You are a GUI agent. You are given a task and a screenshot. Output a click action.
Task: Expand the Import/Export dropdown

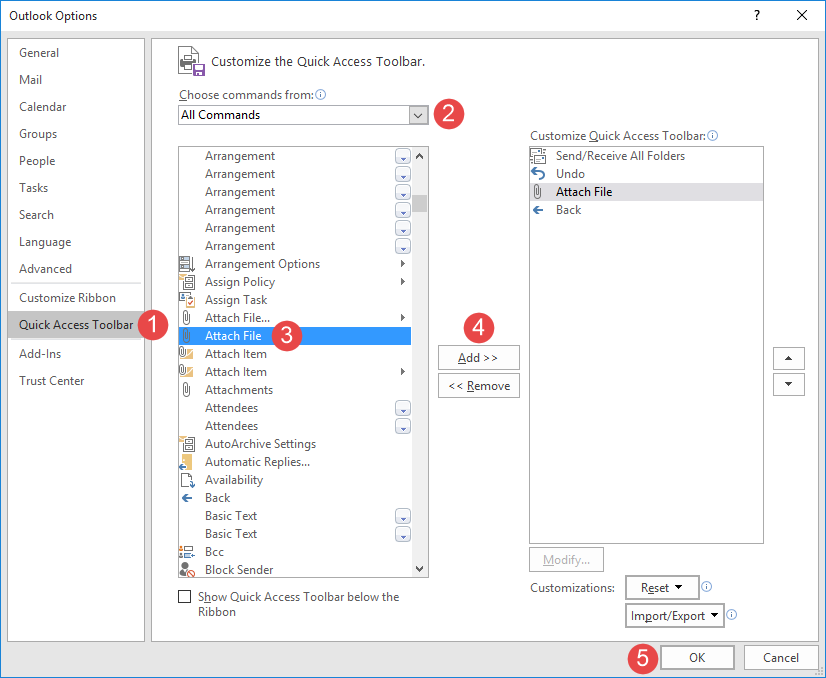676,616
